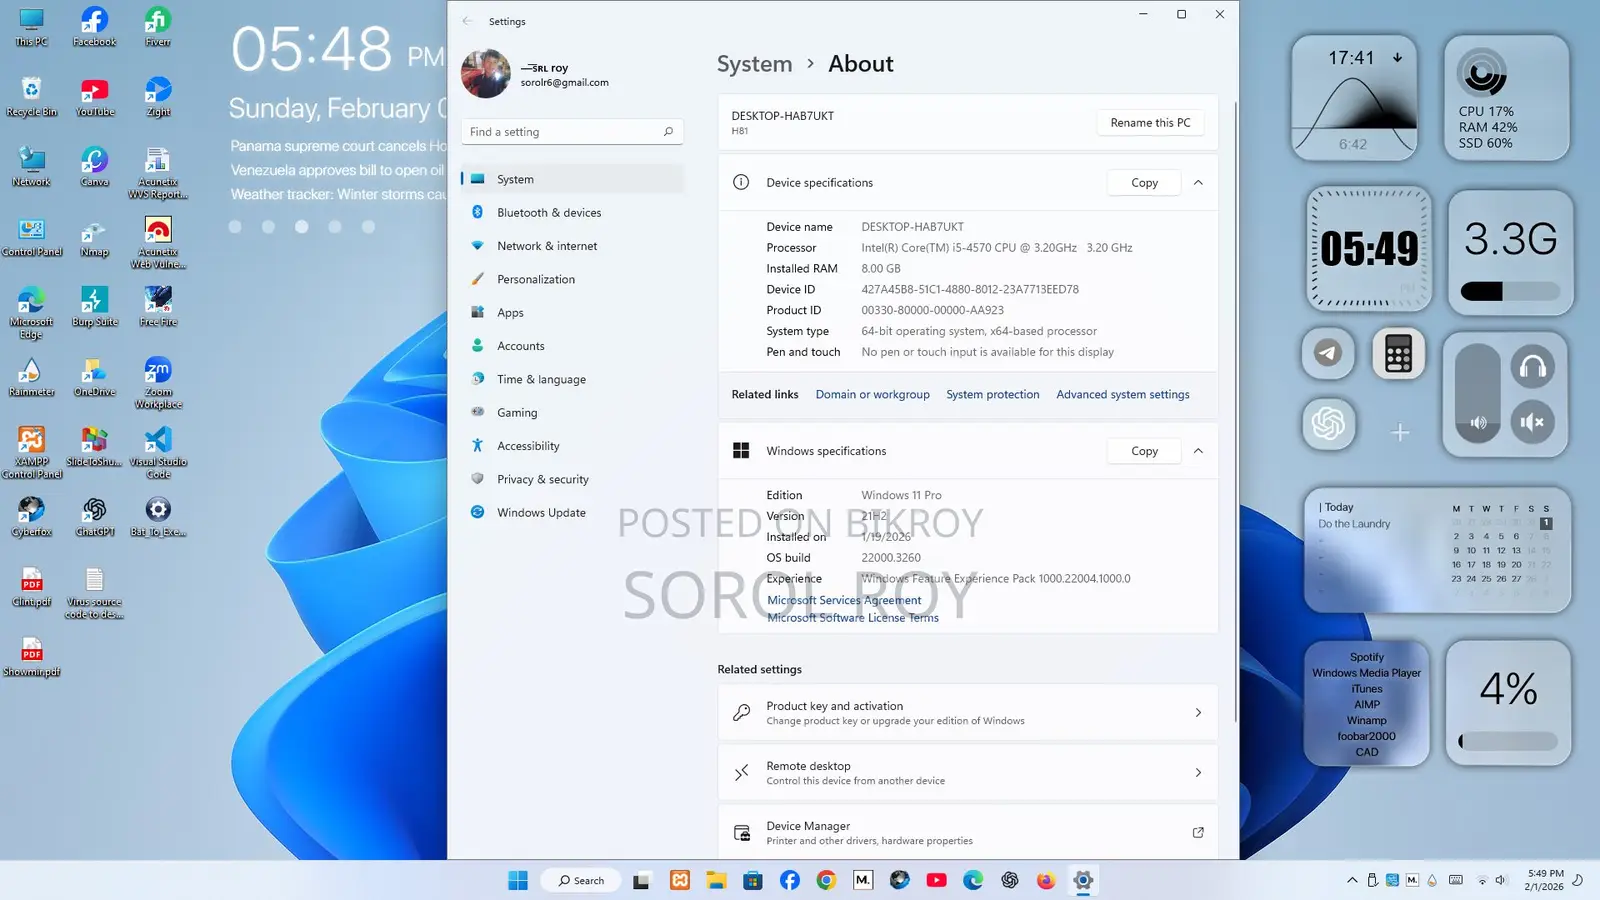Click the System breadcrumb in the header
Viewport: 1600px width, 900px height.
(x=754, y=64)
